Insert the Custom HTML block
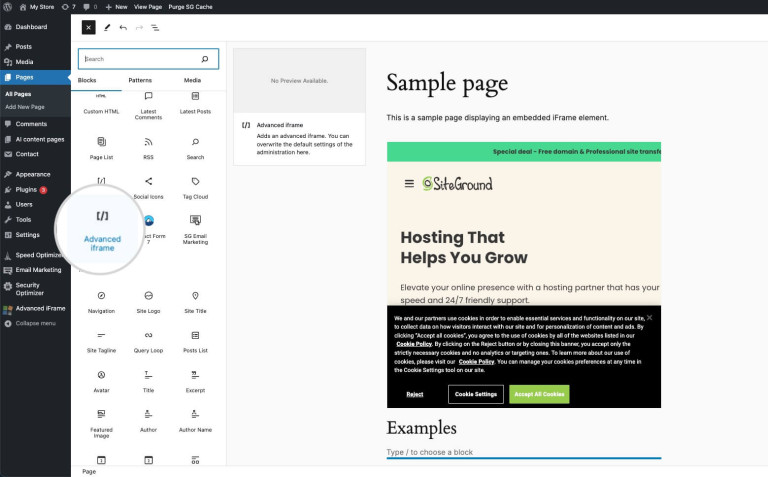 (x=101, y=104)
